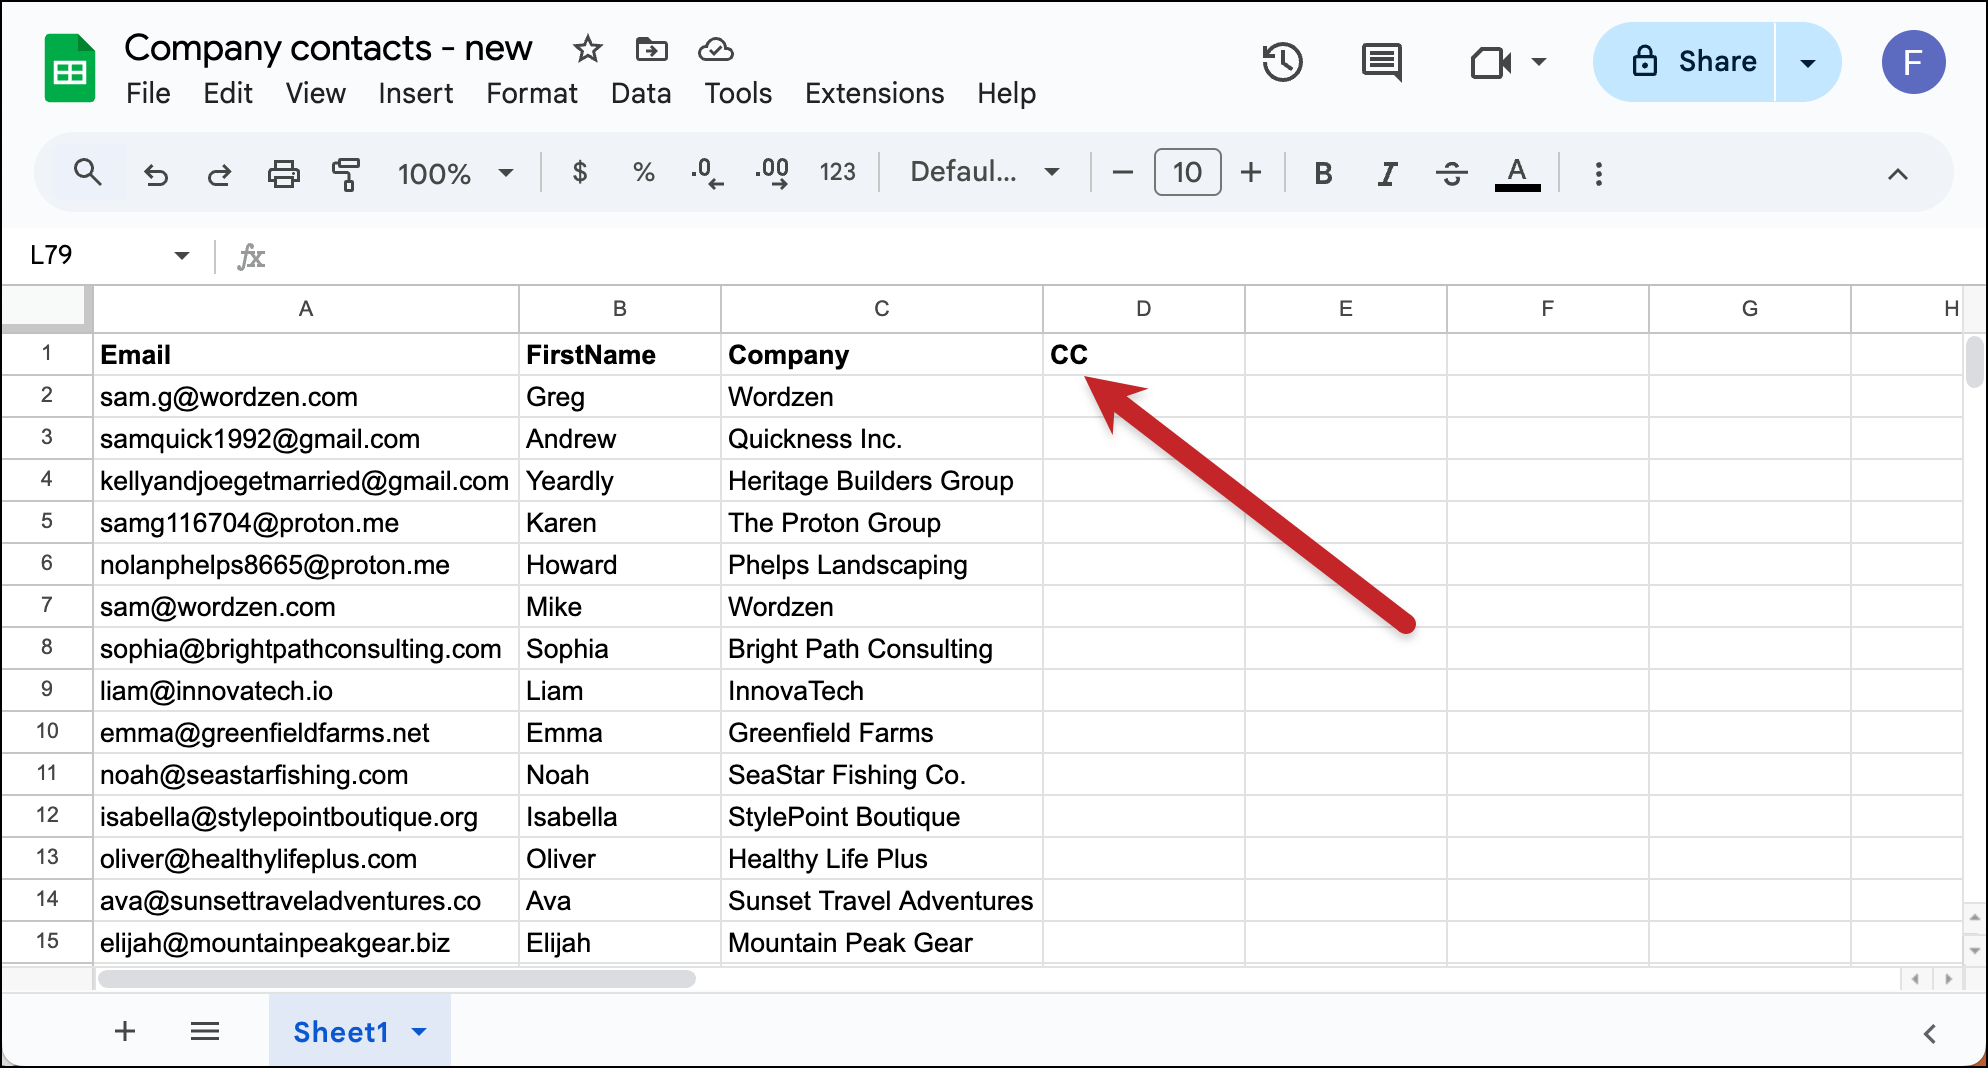
Task: Click the Move to folder icon
Action: click(651, 49)
